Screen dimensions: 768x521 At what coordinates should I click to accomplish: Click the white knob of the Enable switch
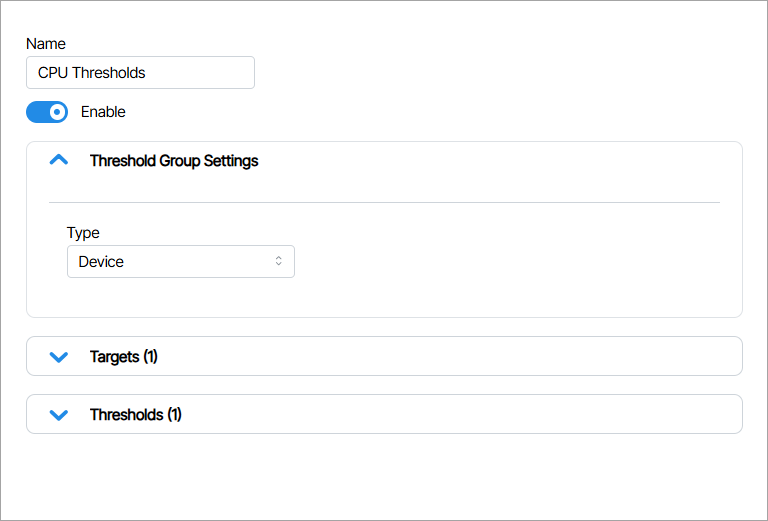(x=57, y=112)
